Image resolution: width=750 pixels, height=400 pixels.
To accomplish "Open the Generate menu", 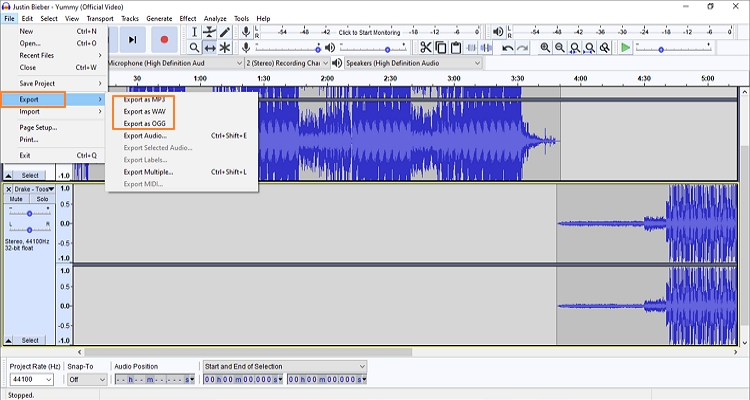I will (x=159, y=19).
